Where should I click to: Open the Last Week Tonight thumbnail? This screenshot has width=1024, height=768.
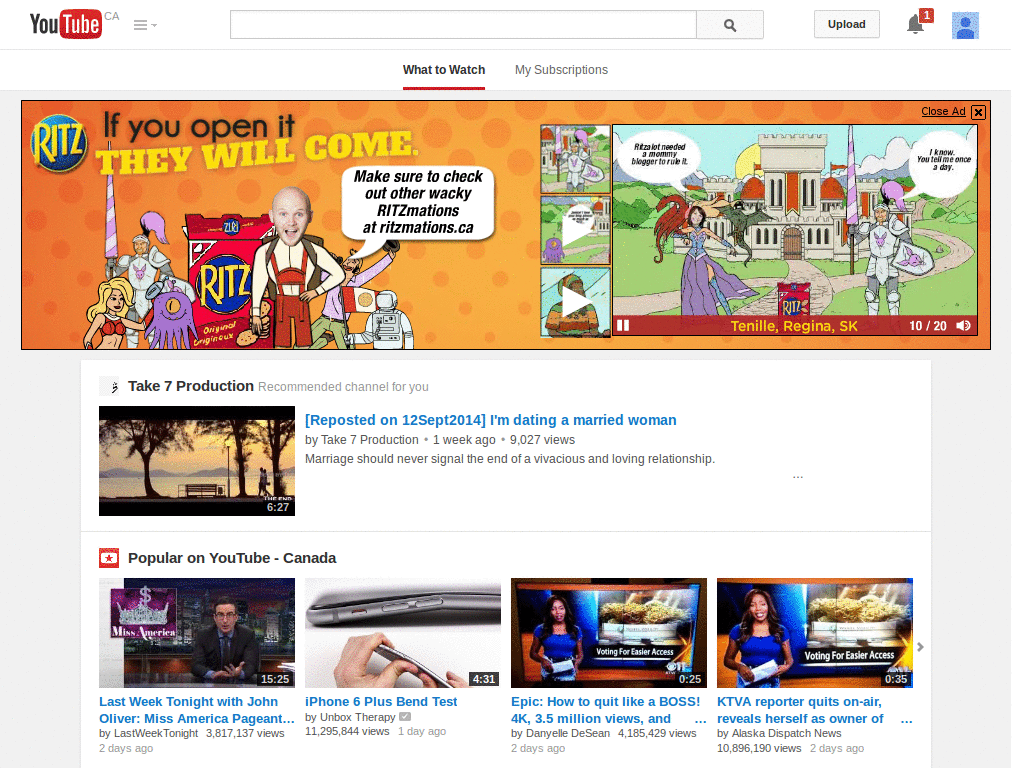click(x=197, y=633)
